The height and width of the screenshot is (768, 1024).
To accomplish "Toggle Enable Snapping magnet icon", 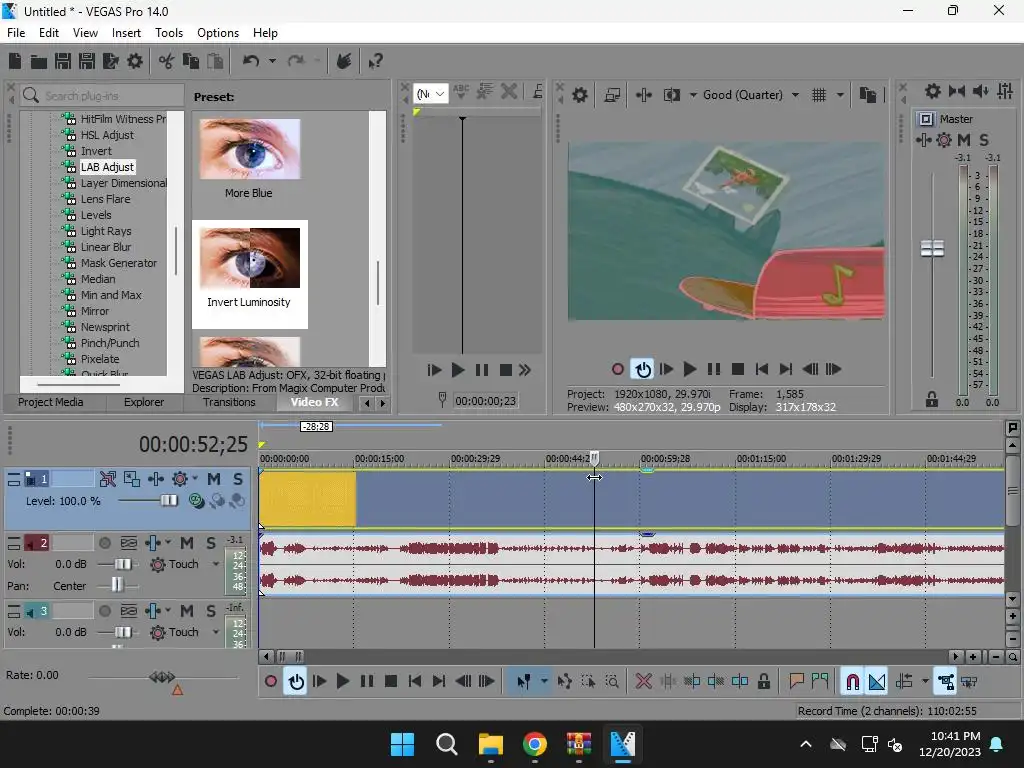I will (x=852, y=682).
